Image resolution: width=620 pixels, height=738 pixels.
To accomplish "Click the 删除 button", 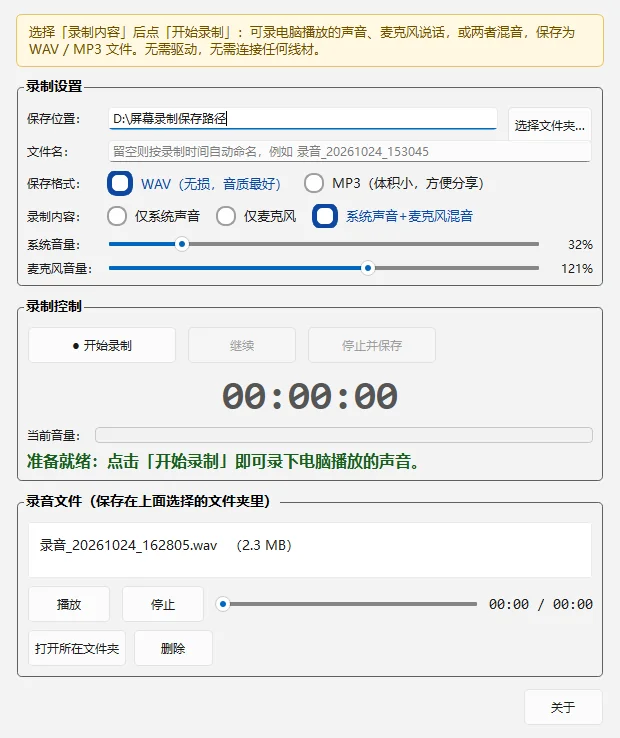I will [173, 648].
